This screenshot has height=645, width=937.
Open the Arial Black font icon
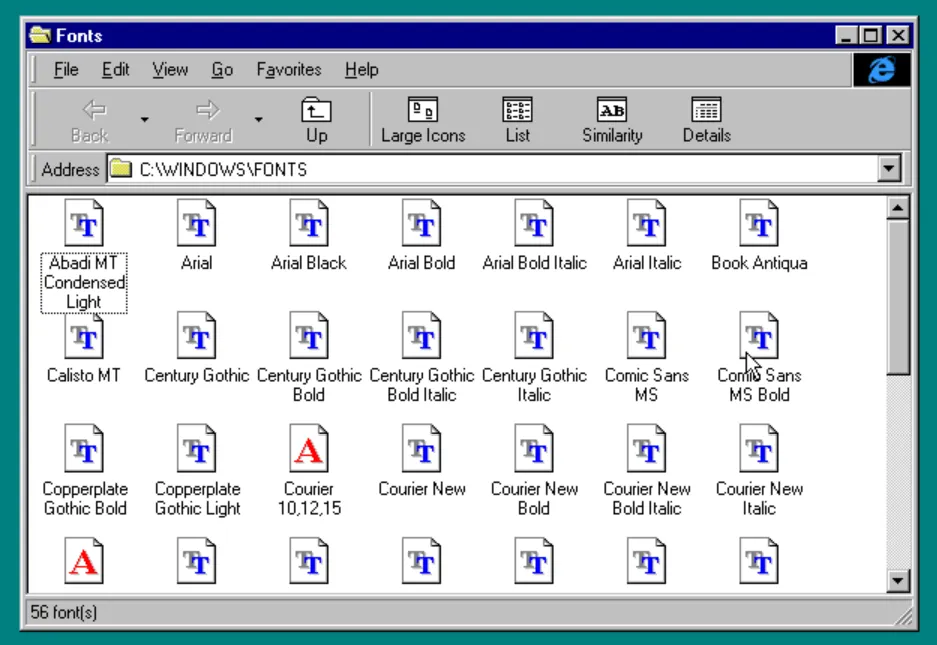pos(308,223)
